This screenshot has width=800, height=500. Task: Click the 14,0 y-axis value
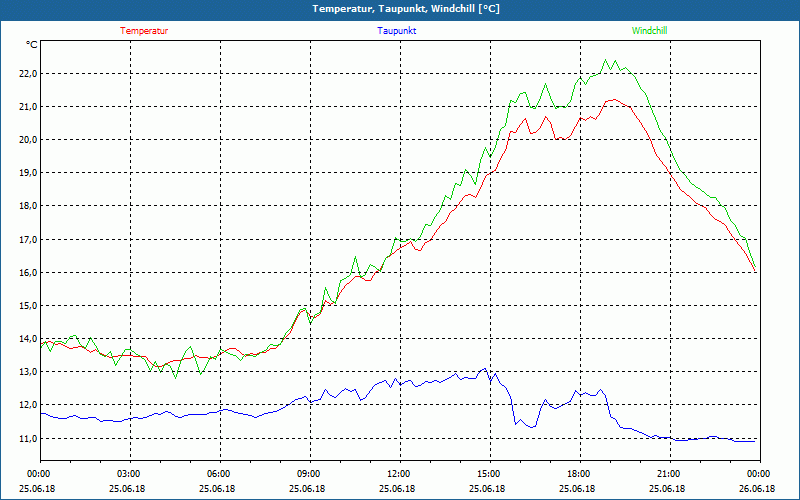click(28, 339)
